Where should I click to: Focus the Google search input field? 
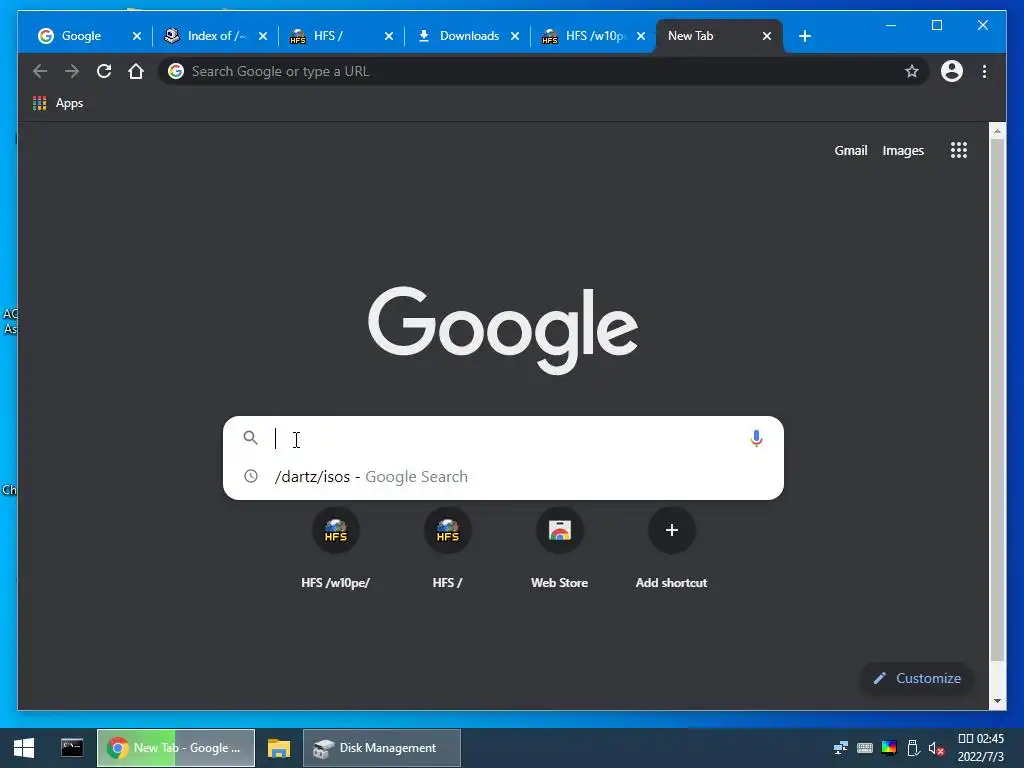tap(503, 438)
